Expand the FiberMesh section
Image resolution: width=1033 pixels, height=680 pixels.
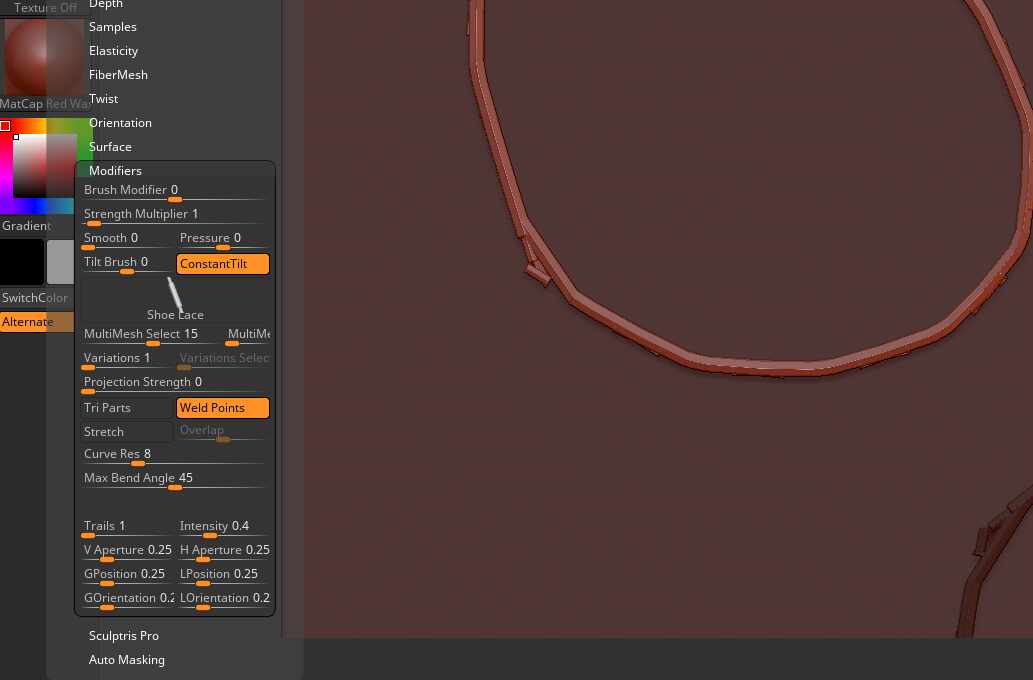[118, 74]
